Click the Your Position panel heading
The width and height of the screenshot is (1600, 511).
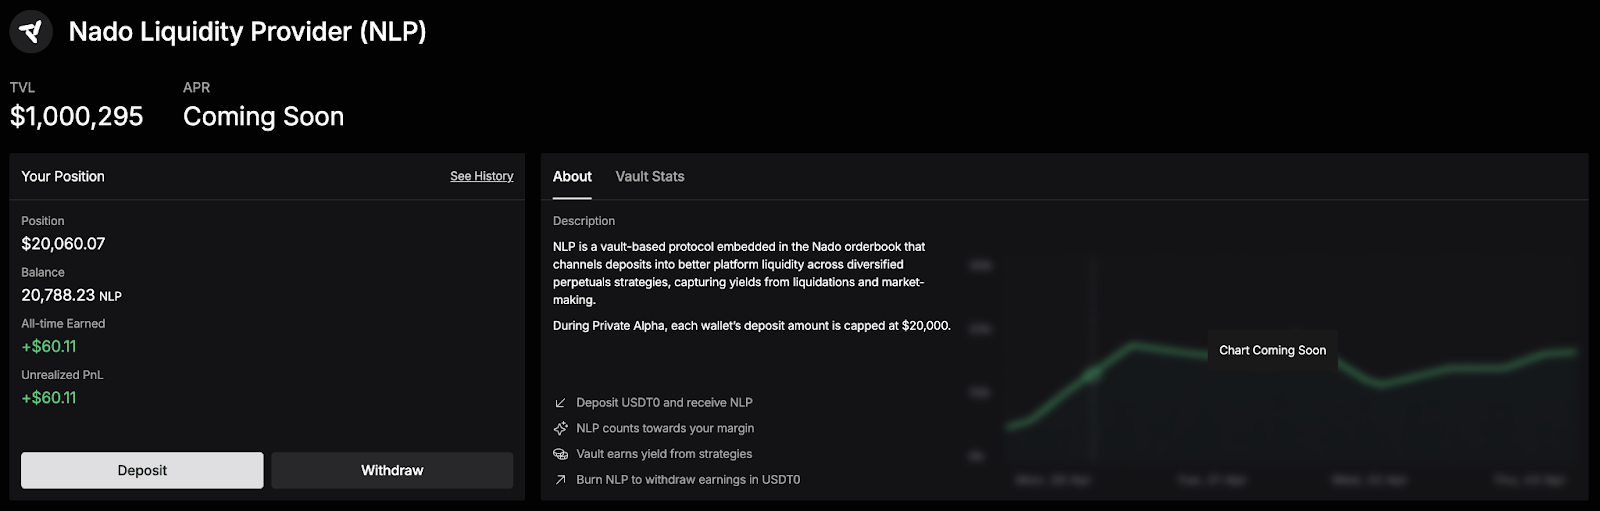pos(63,176)
